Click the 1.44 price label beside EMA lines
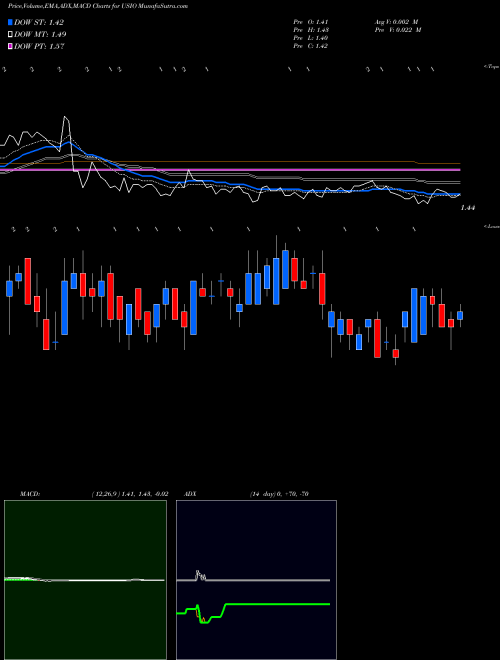500x660 pixels. point(468,208)
